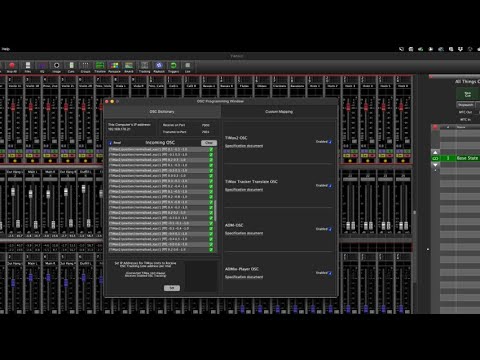This screenshot has width=480, height=360.
Task: Click the grey square toolbar icon after Triggers
Action: (188, 66)
